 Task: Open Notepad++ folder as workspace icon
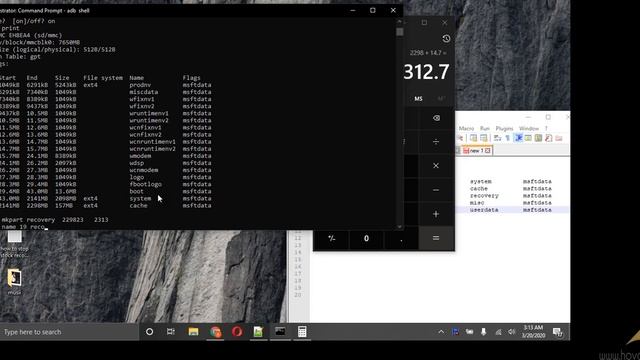tap(559, 138)
